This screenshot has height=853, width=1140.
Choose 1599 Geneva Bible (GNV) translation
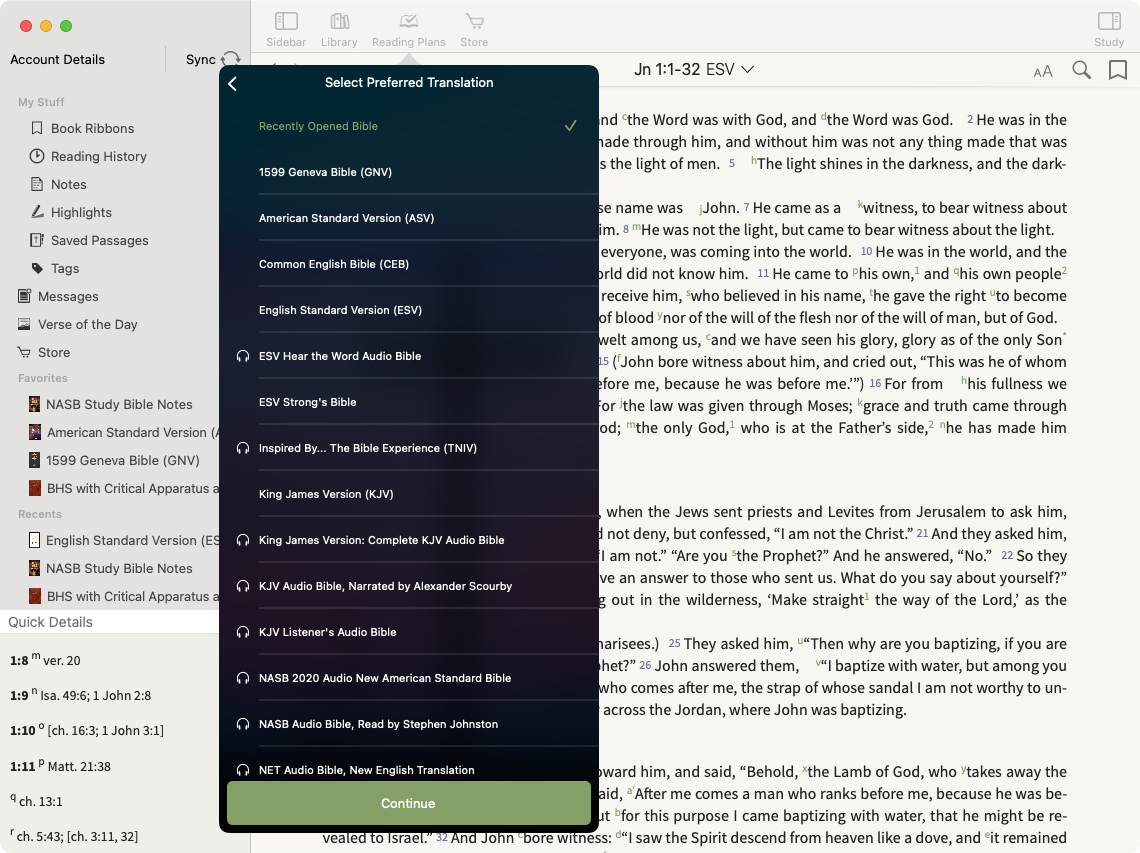[409, 172]
